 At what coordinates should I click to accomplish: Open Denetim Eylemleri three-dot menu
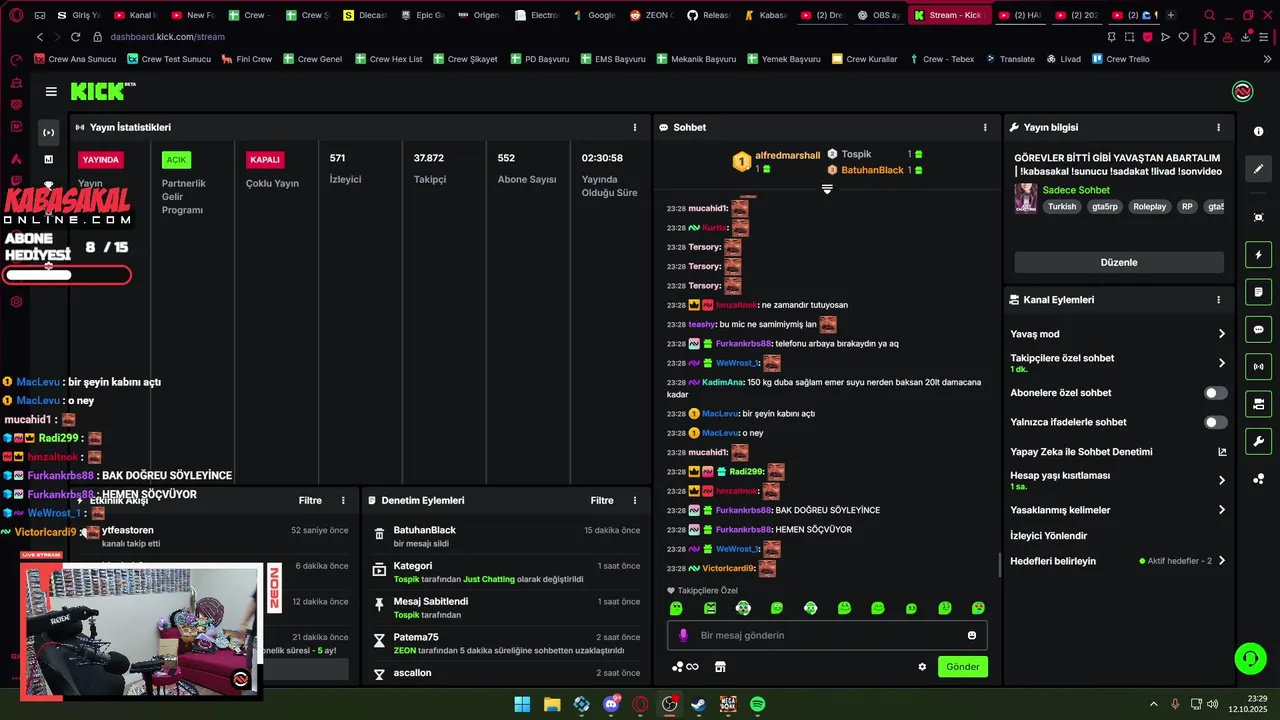(x=634, y=500)
